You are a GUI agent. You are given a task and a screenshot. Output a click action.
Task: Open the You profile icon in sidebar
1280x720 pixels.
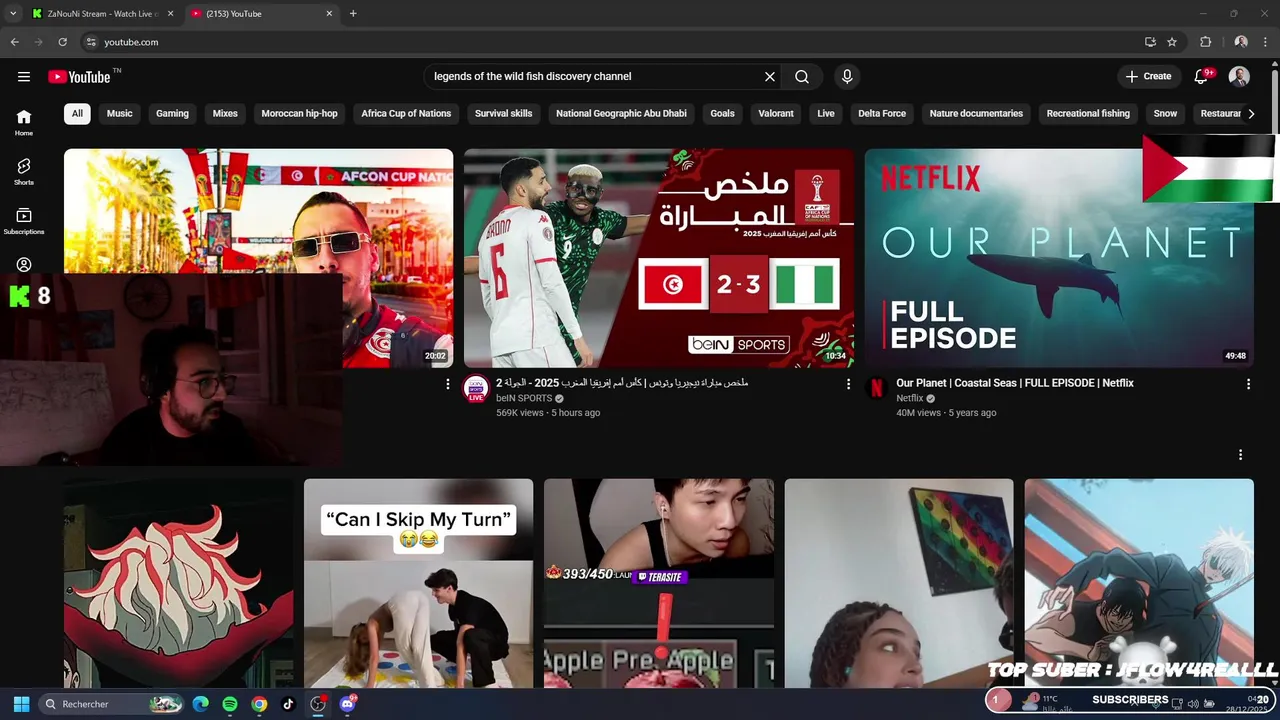[x=24, y=264]
